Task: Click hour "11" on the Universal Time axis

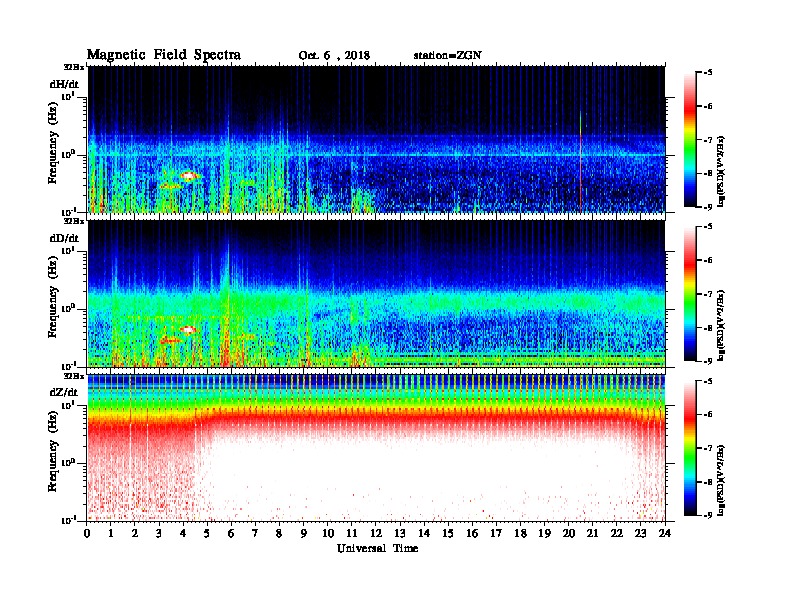Action: [x=352, y=533]
